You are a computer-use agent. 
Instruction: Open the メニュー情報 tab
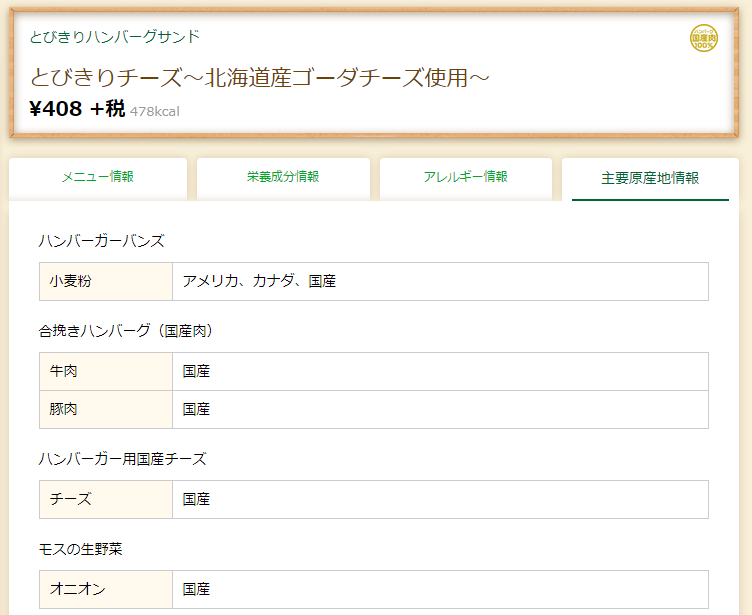point(98,177)
